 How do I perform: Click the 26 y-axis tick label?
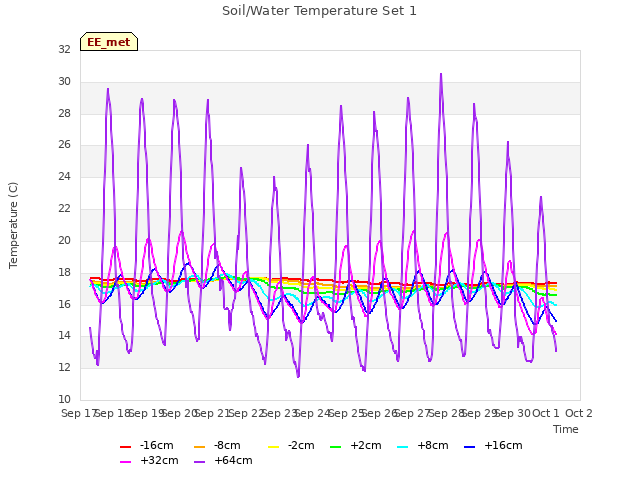[64, 144]
